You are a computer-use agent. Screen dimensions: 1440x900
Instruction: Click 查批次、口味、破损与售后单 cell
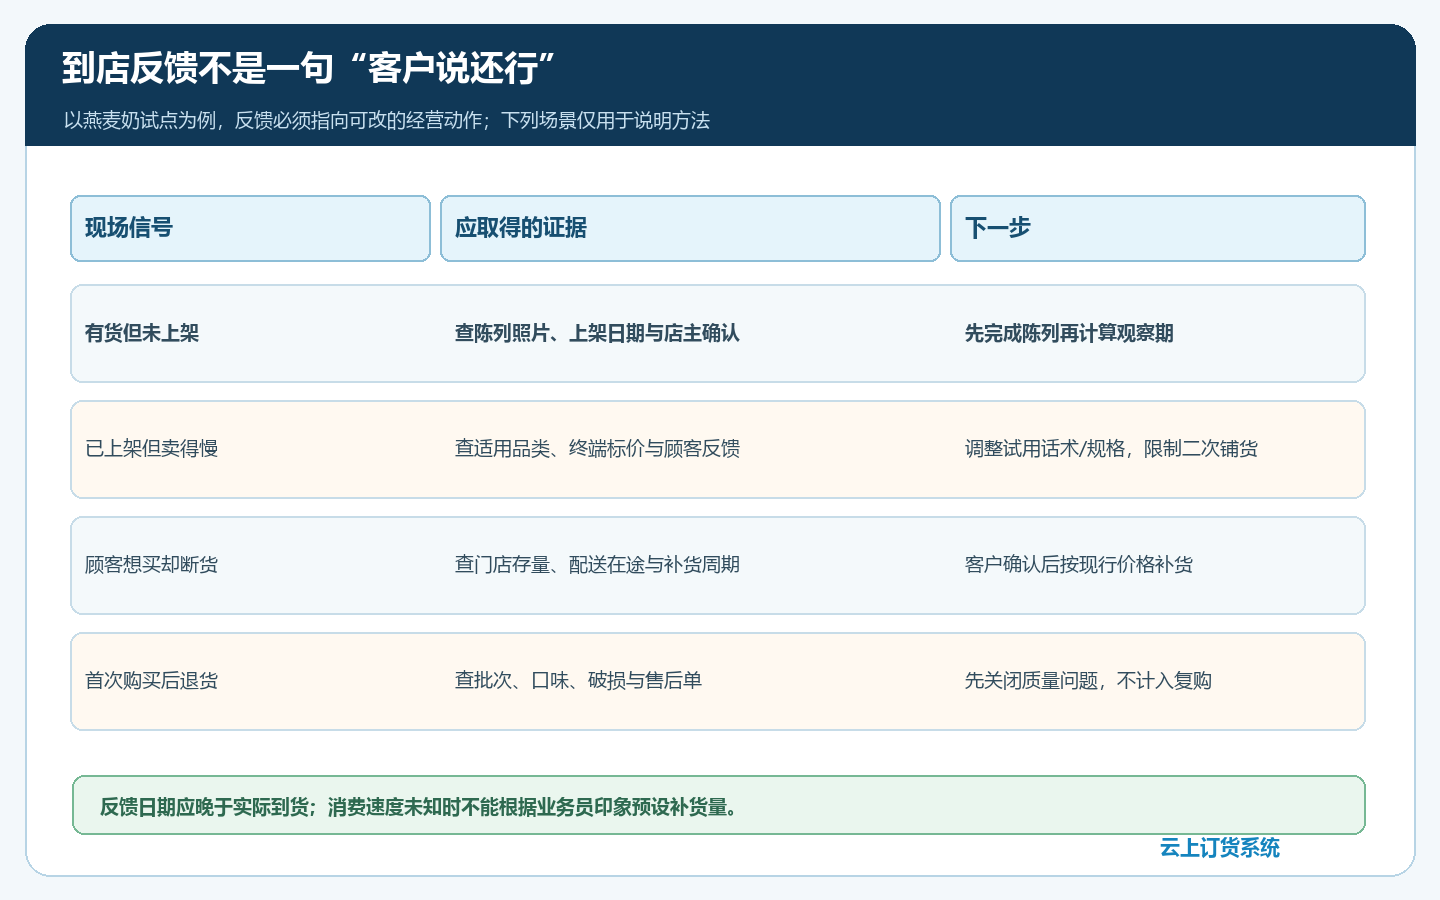578,681
